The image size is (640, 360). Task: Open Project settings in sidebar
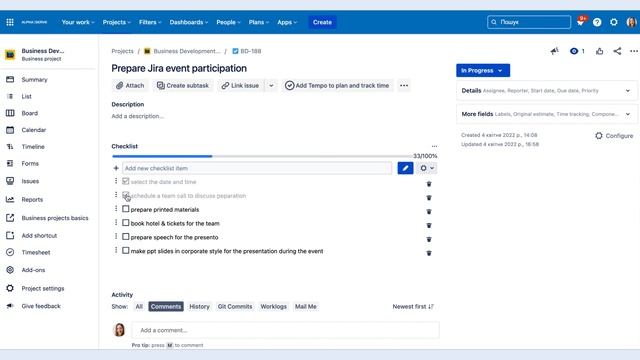[x=42, y=288]
